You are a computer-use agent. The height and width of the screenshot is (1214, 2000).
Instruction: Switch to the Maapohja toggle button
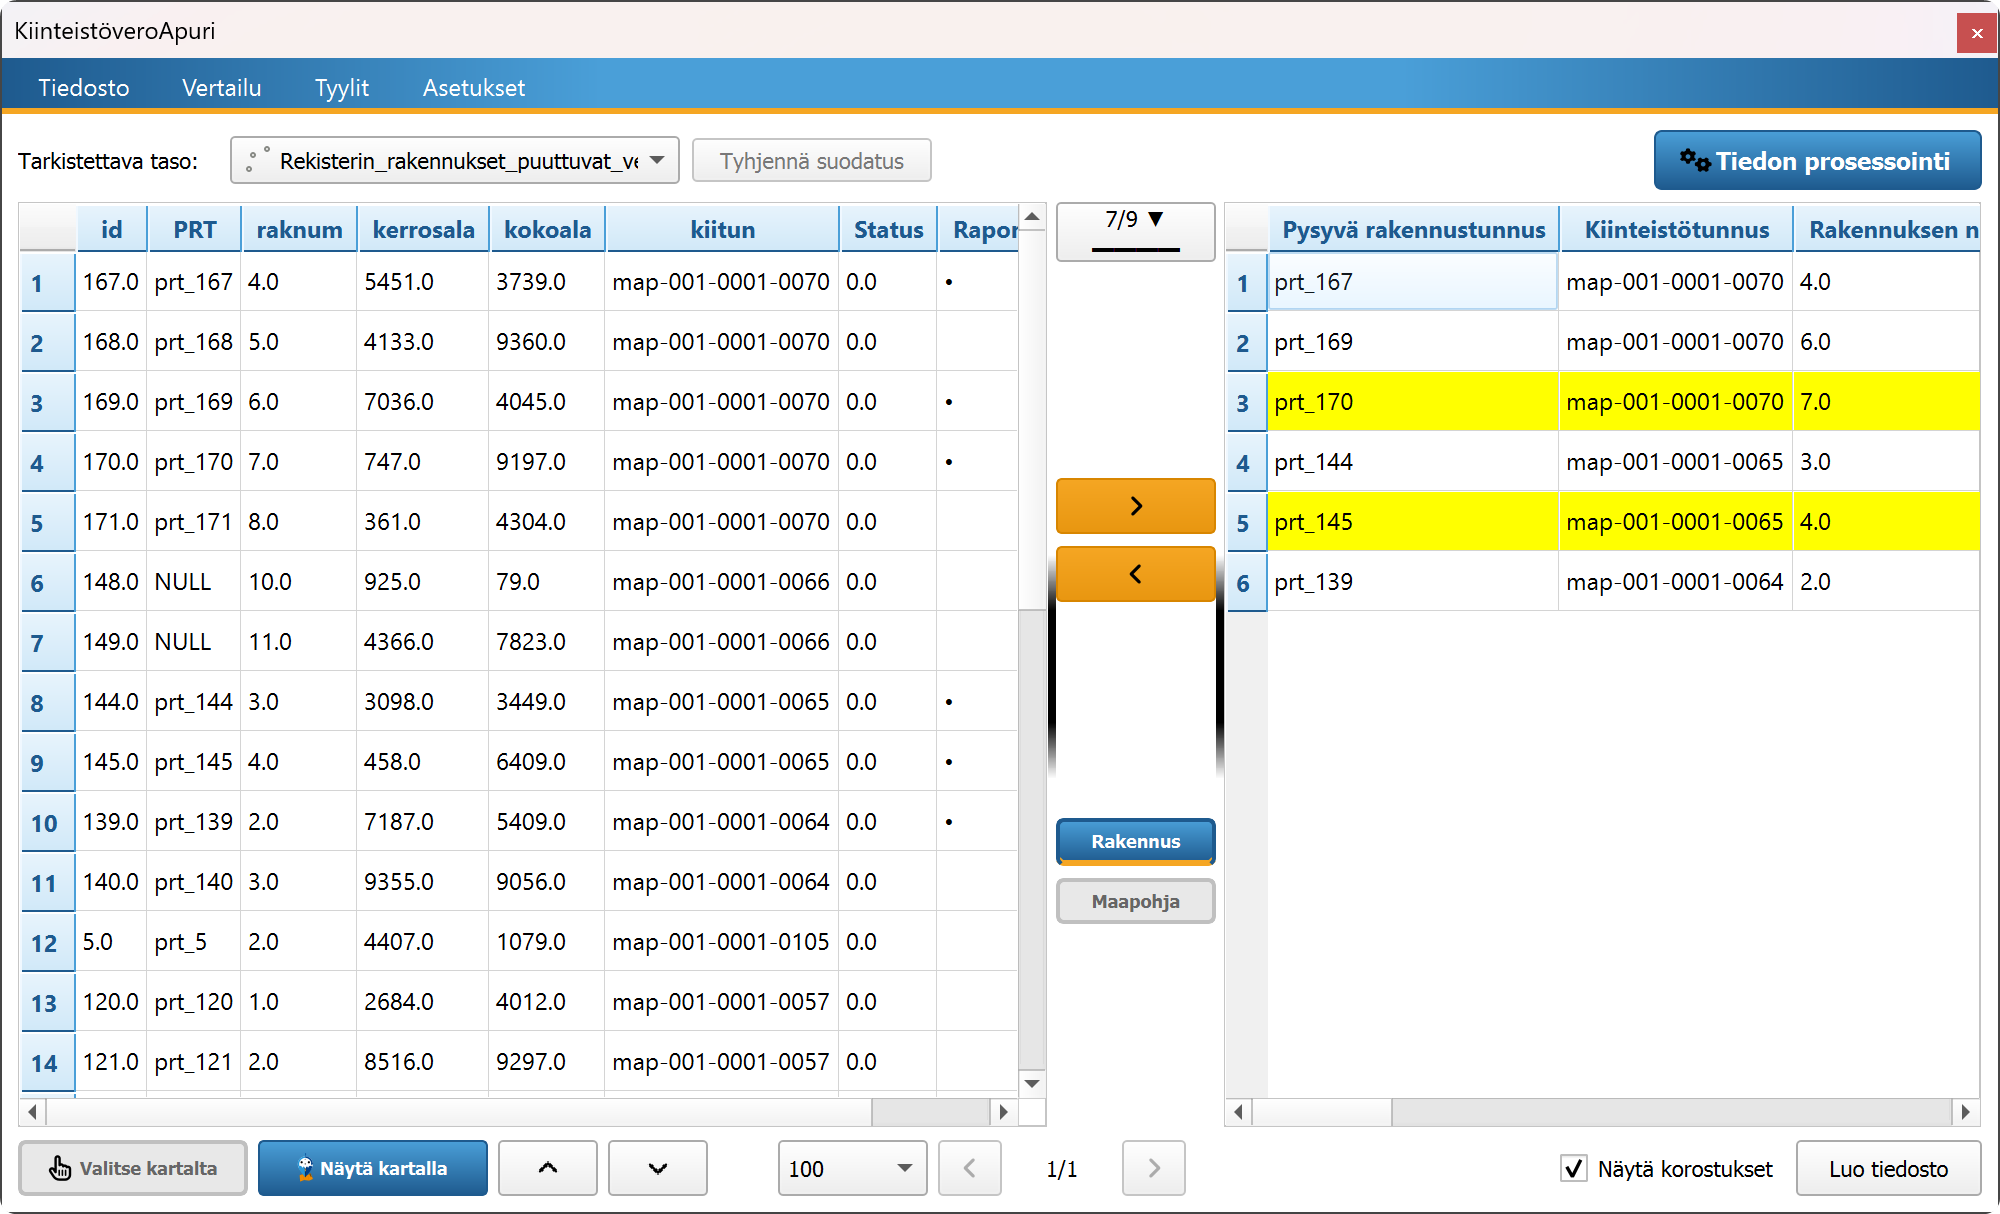point(1135,901)
